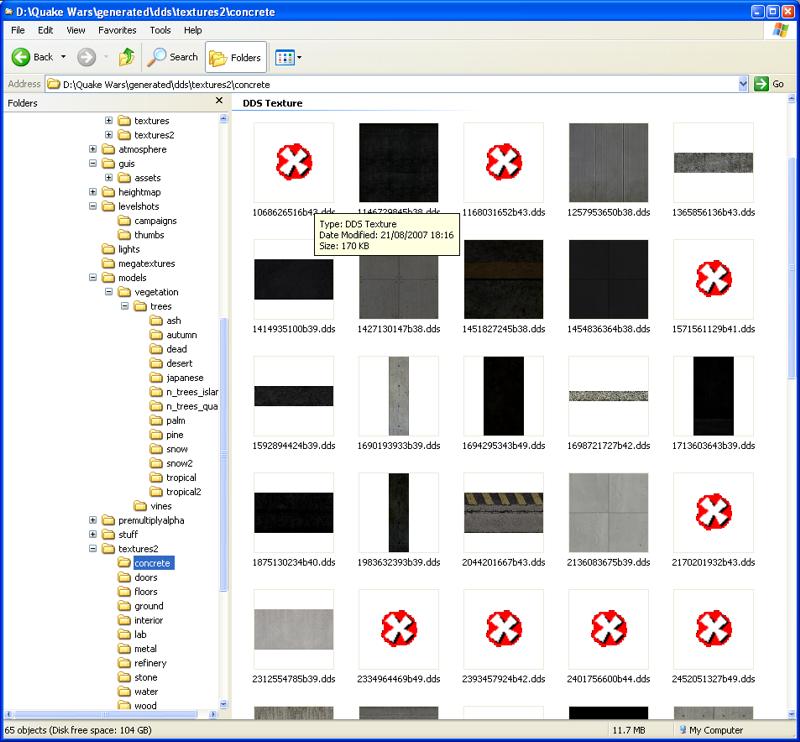
Task: Select thumbnail 1451827245b38.dds
Action: pos(504,279)
